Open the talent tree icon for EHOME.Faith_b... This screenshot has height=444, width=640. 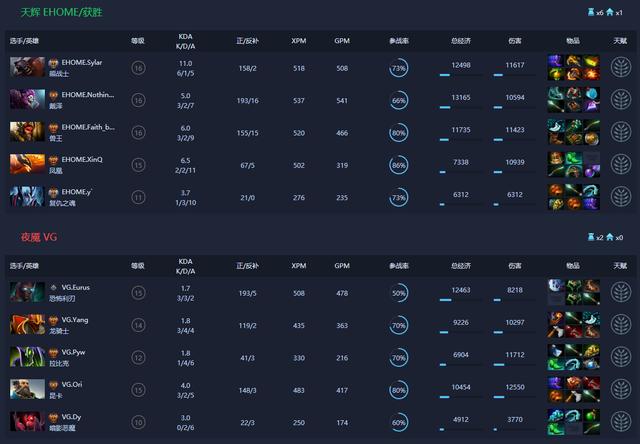(x=620, y=132)
